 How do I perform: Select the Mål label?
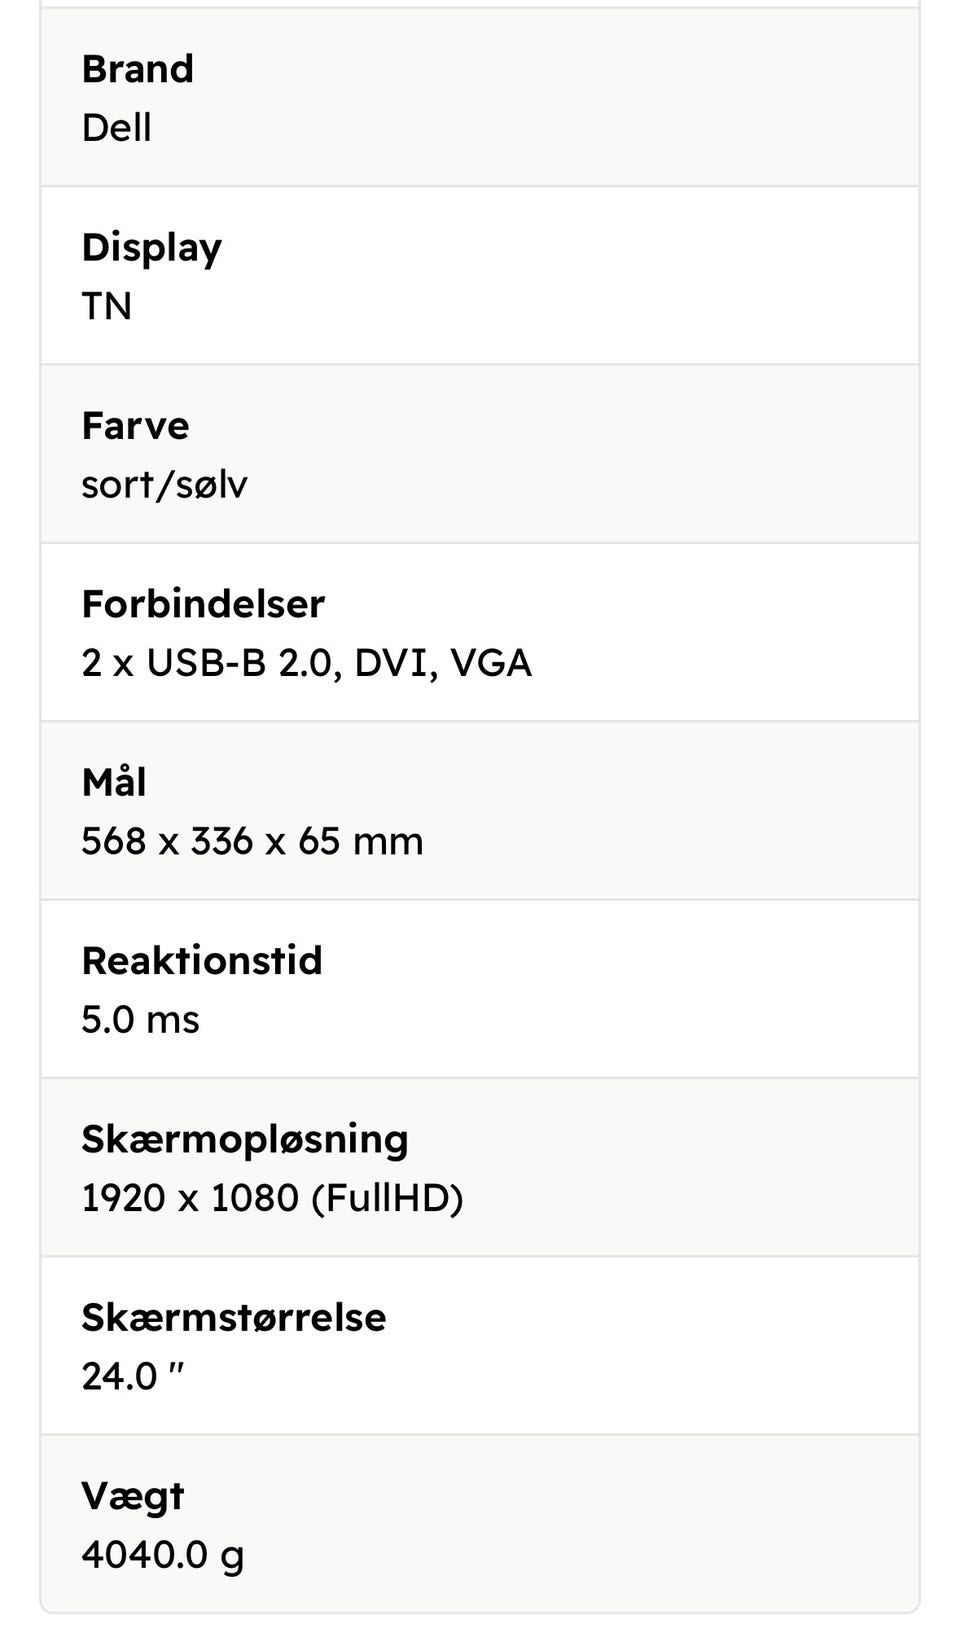point(114,782)
